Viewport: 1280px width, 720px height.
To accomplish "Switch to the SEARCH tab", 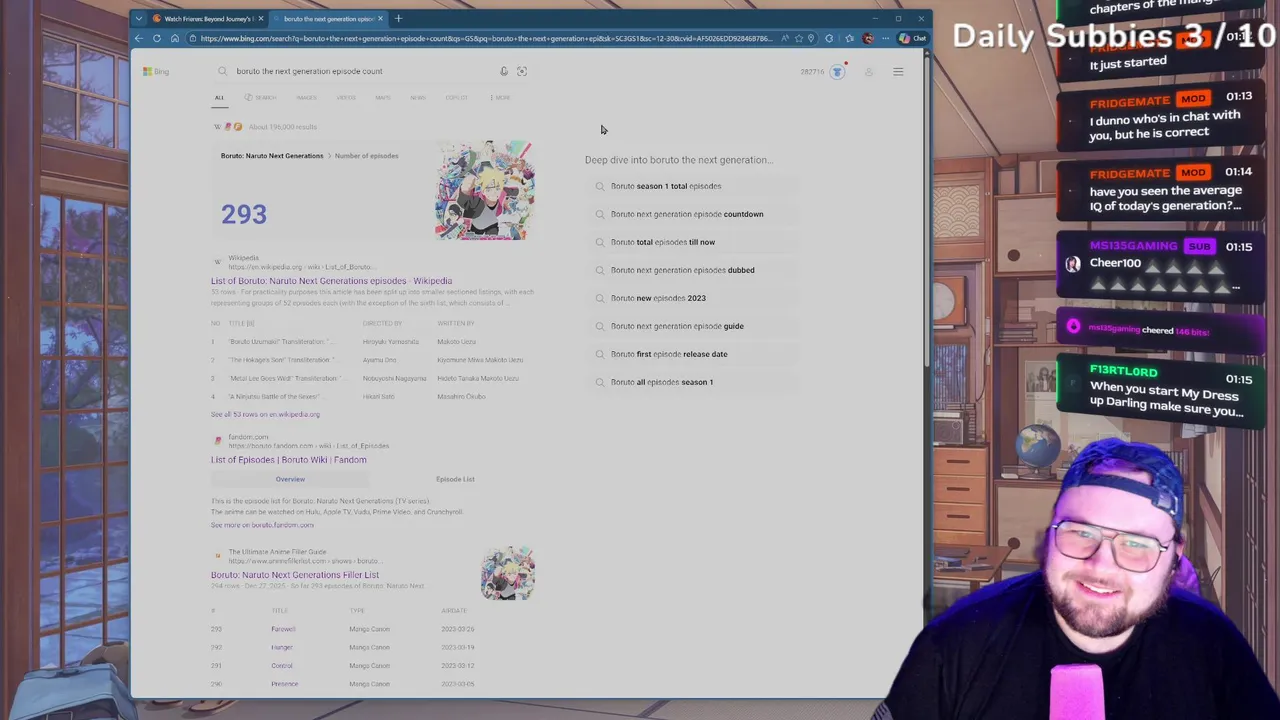I will coord(261,97).
